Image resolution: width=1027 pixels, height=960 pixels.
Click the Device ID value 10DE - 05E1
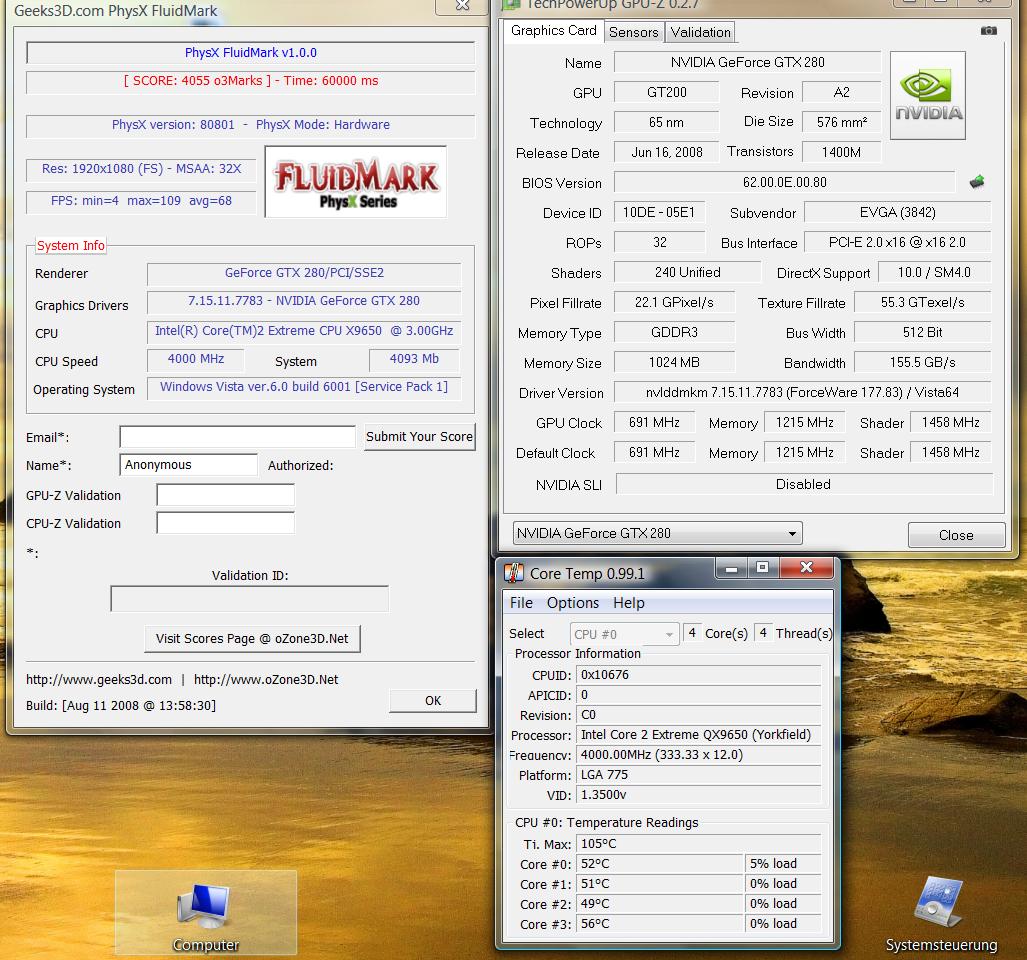tap(658, 212)
